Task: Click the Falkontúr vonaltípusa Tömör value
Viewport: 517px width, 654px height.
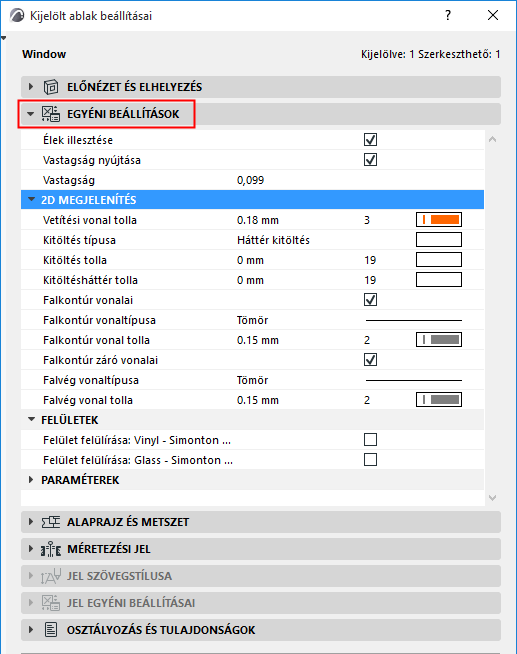Action: pos(252,320)
